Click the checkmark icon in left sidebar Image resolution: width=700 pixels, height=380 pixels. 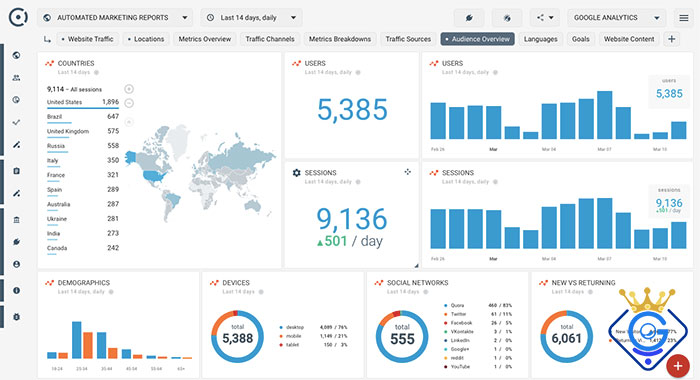coord(17,122)
